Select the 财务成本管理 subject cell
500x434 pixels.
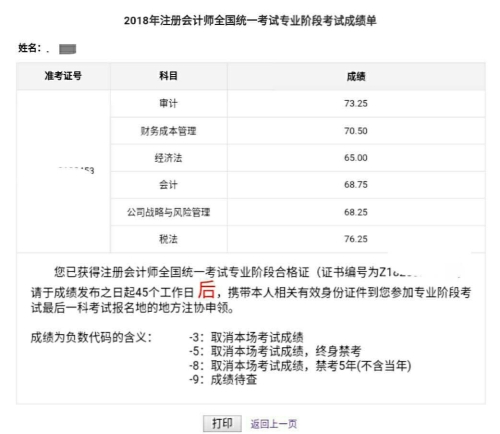tap(169, 131)
